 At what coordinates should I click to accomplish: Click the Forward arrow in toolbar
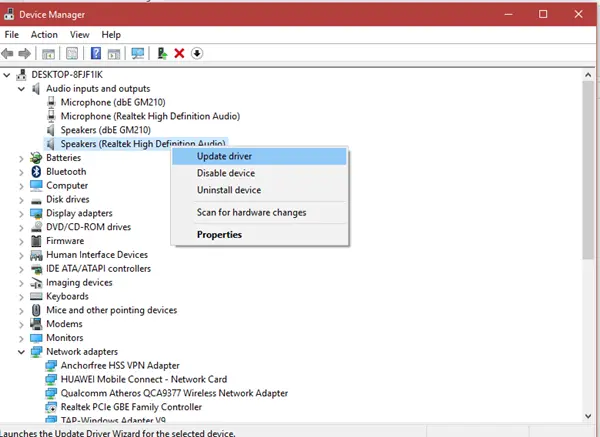(x=24, y=54)
